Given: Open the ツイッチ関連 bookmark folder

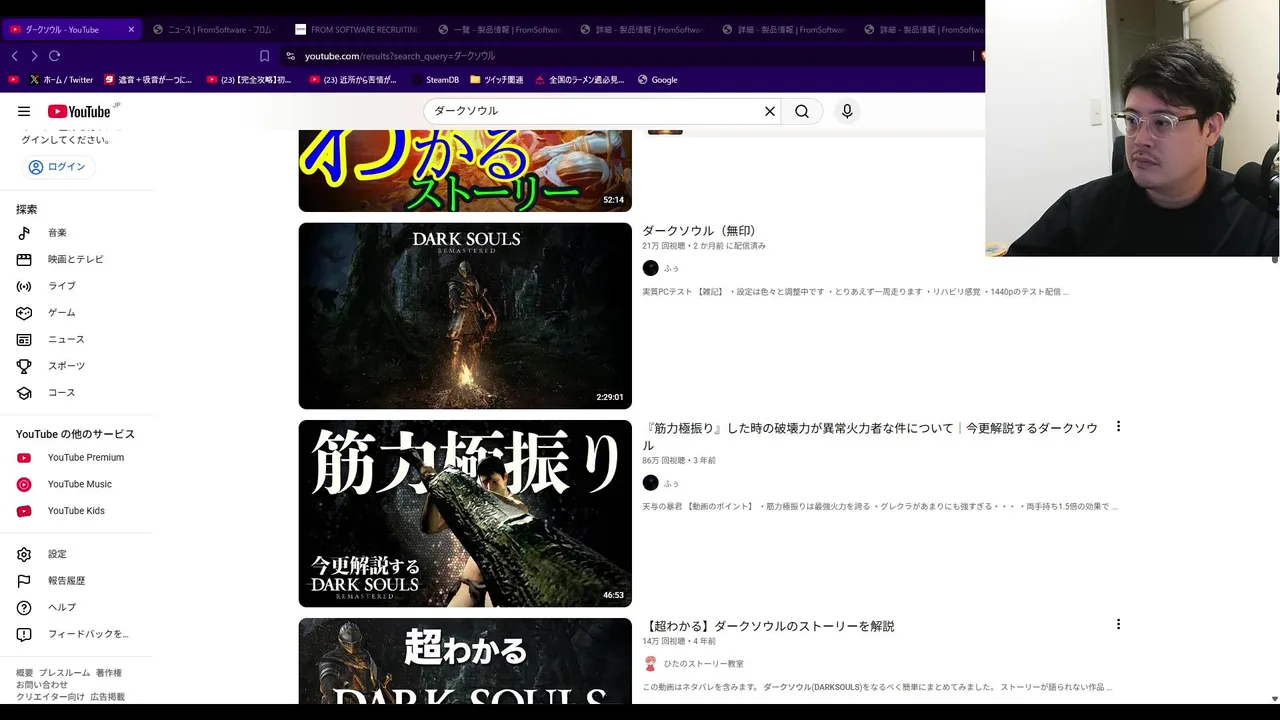Looking at the screenshot, I should pos(496,80).
